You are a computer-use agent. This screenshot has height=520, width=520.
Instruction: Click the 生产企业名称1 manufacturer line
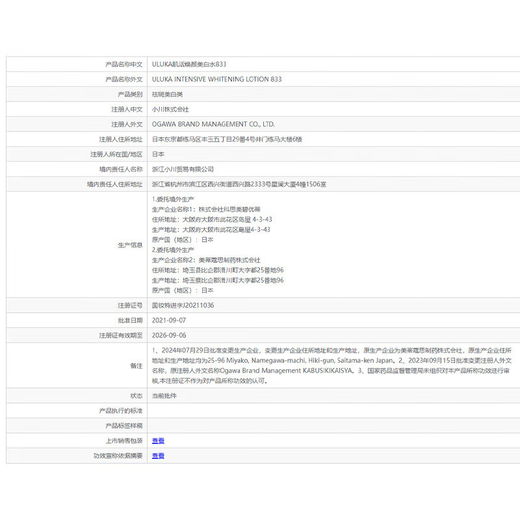(206, 209)
